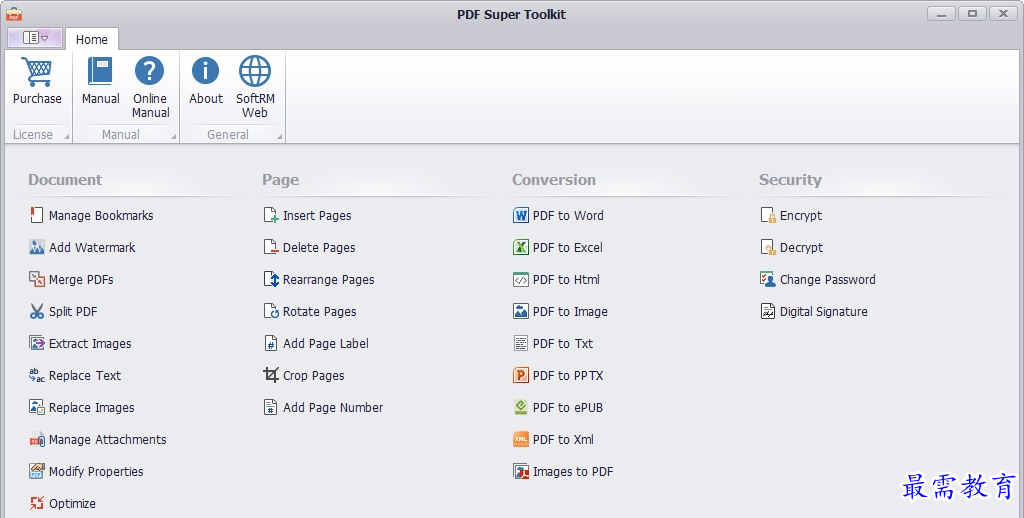Open the Merge PDFs text link
1024x518 pixels.
81,280
